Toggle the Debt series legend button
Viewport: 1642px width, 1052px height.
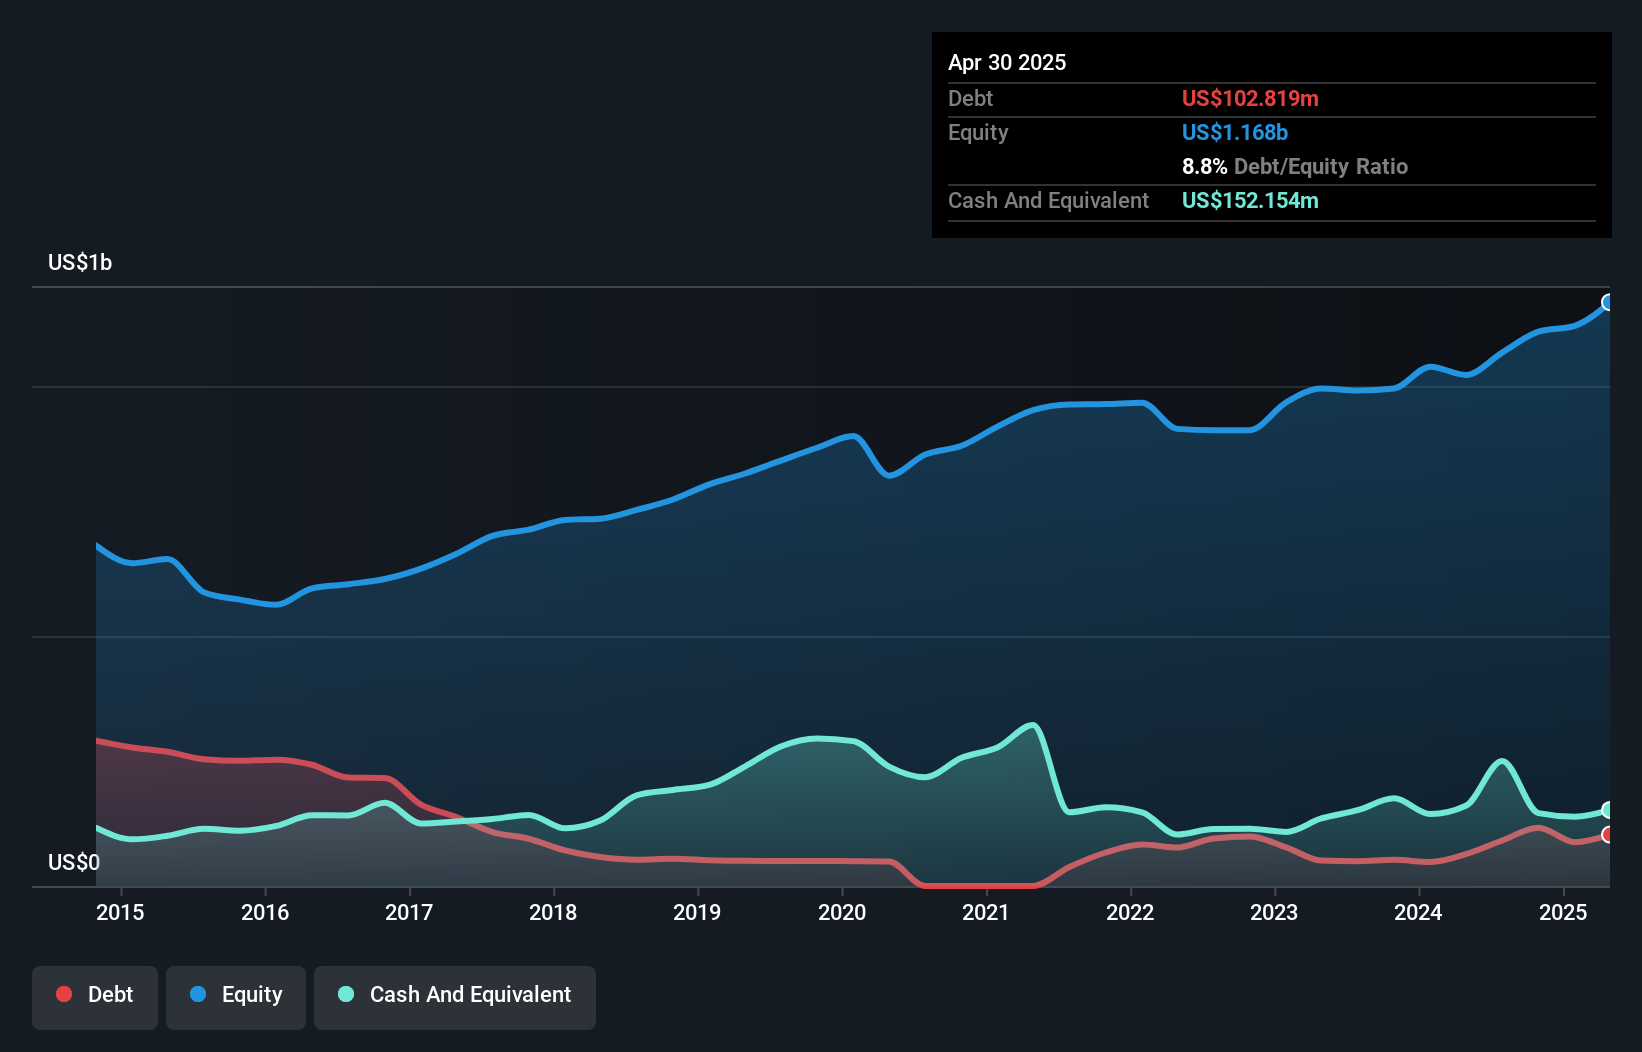click(95, 996)
